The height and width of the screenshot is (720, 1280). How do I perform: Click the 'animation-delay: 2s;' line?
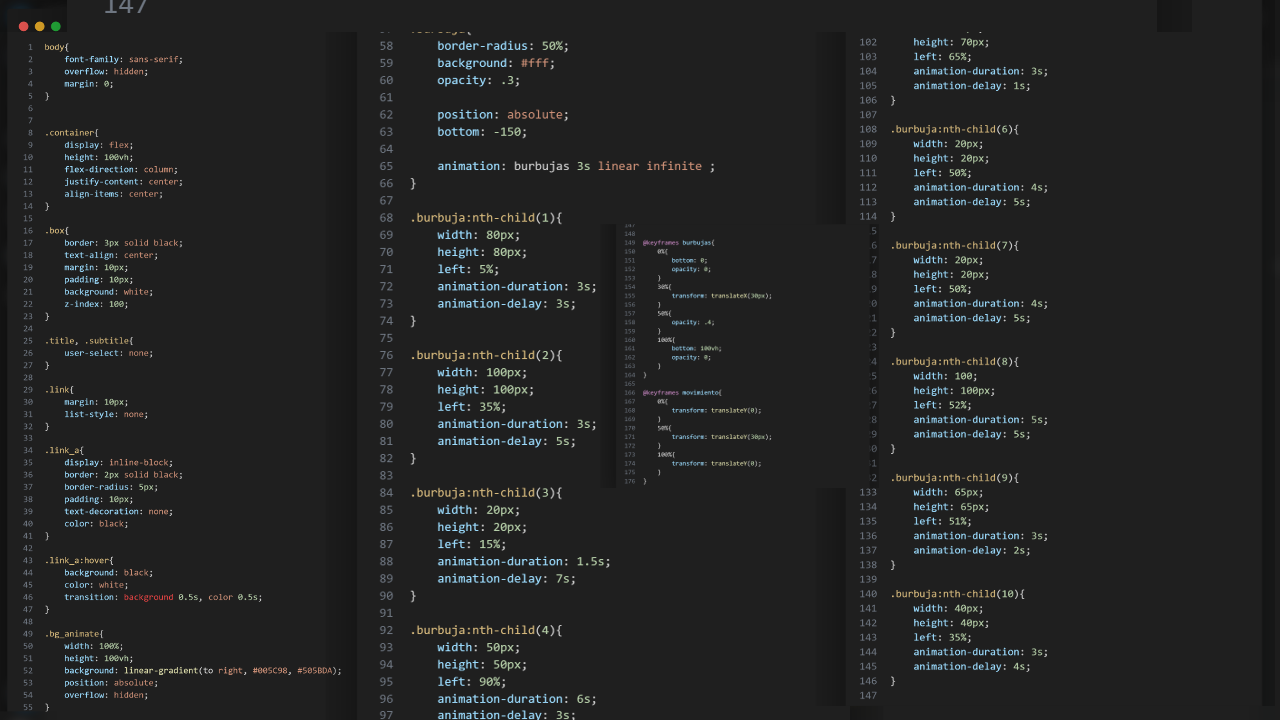coord(972,550)
